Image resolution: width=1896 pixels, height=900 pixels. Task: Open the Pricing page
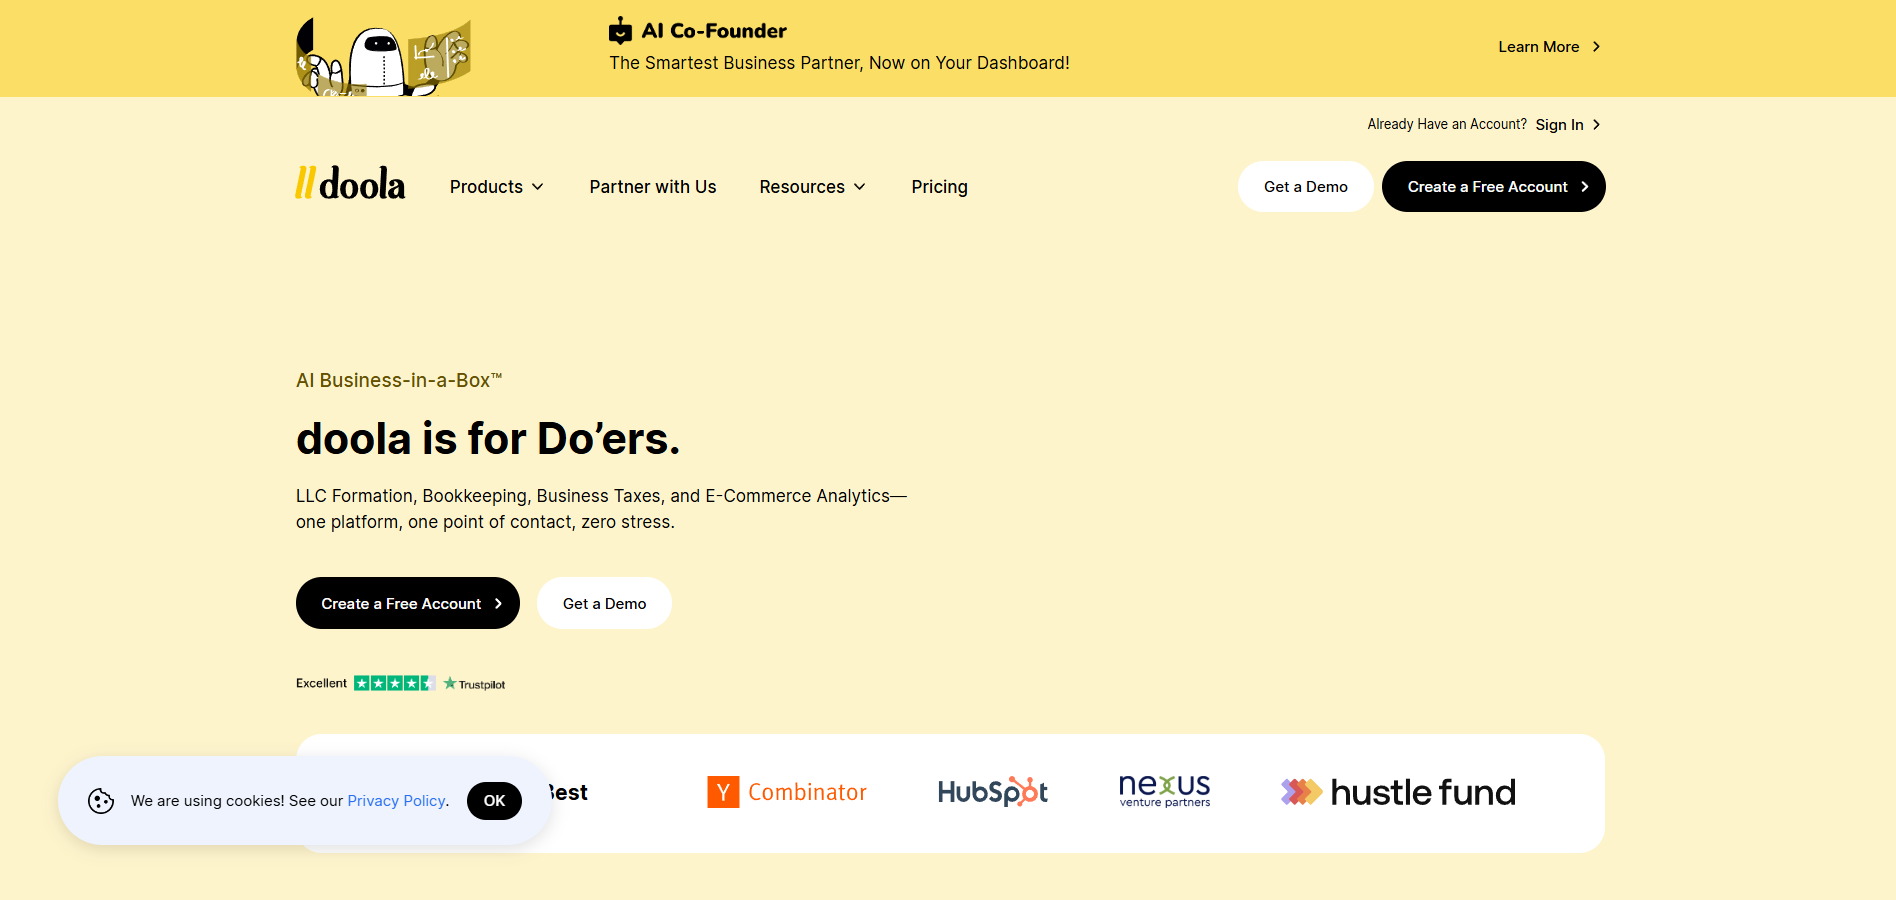(x=938, y=186)
